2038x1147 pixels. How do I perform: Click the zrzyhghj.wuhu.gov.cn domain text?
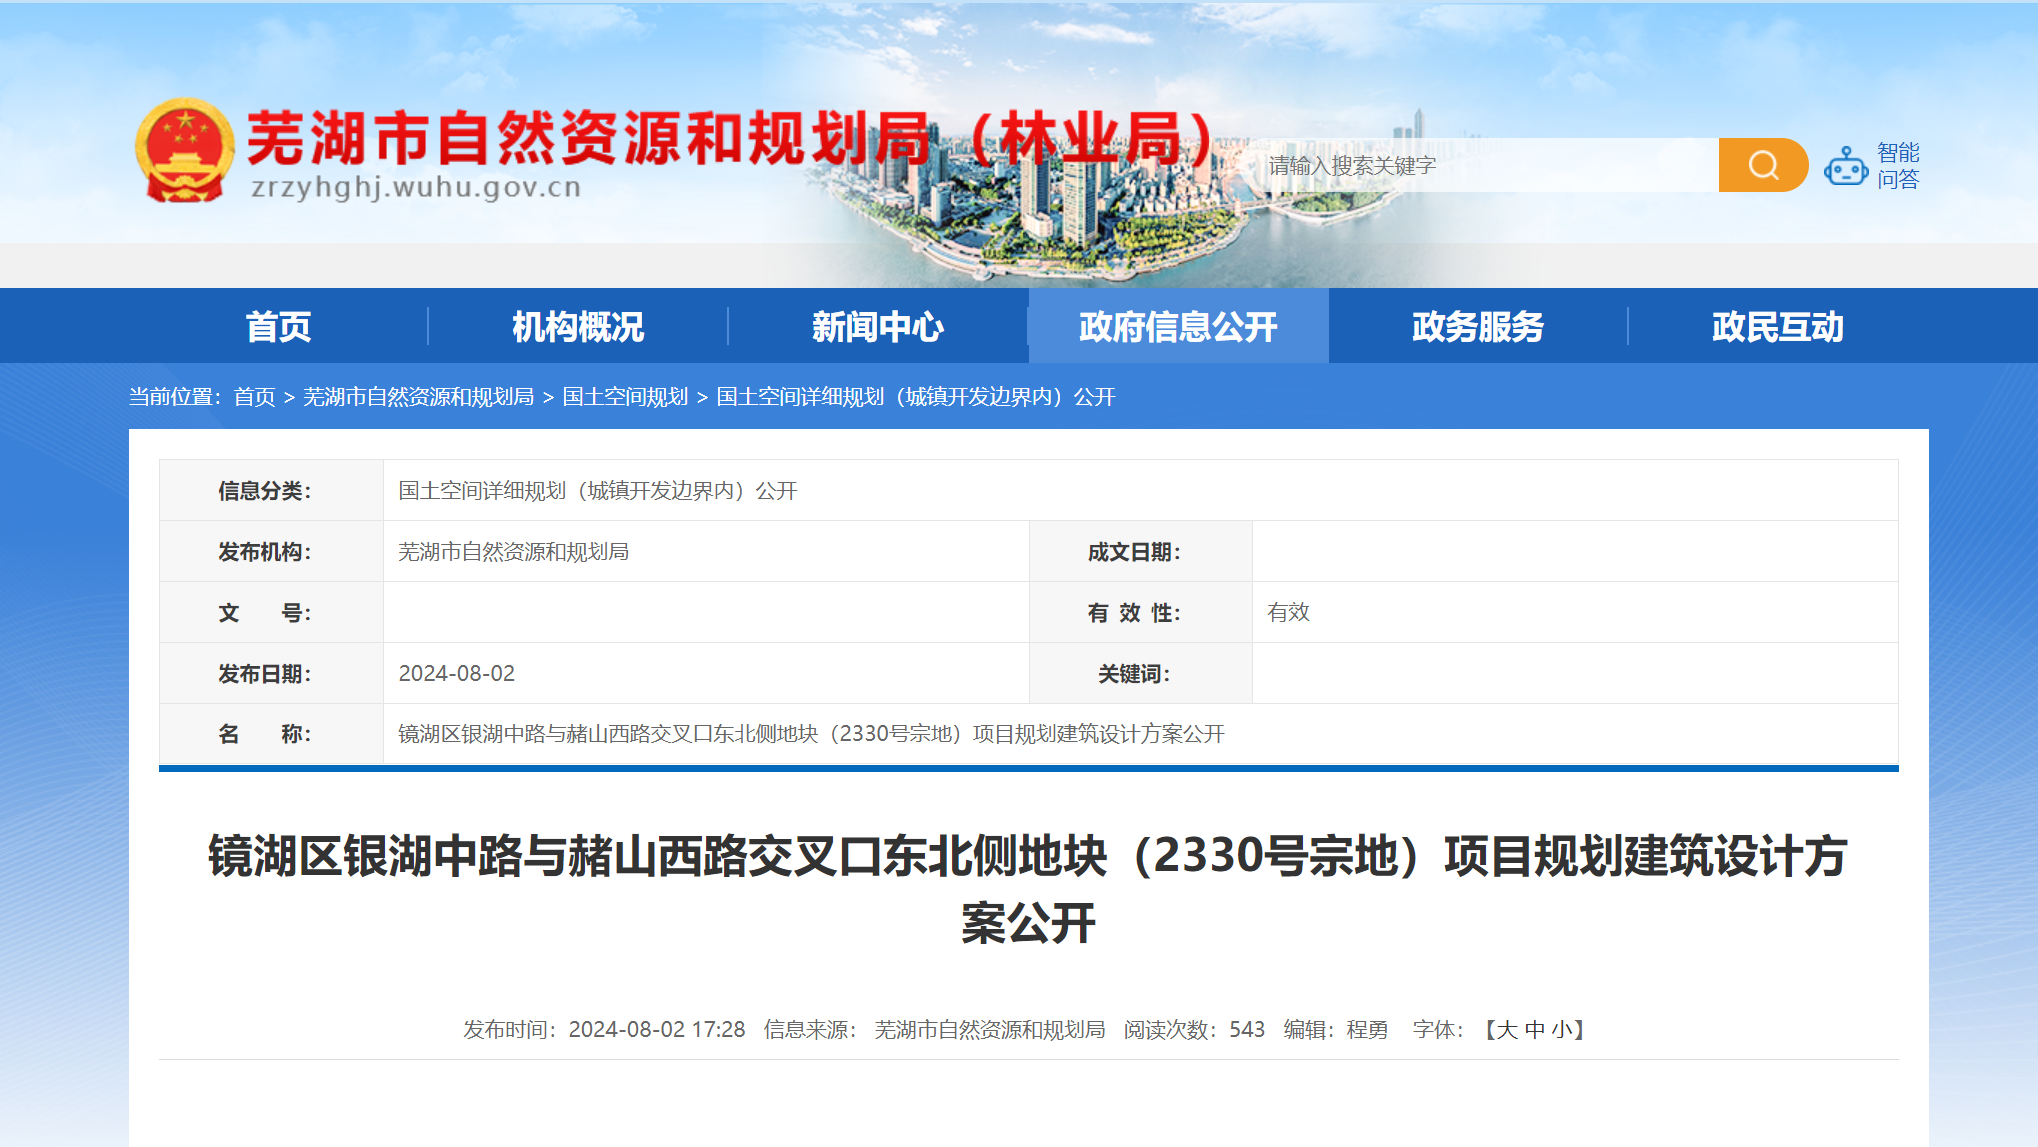[416, 188]
